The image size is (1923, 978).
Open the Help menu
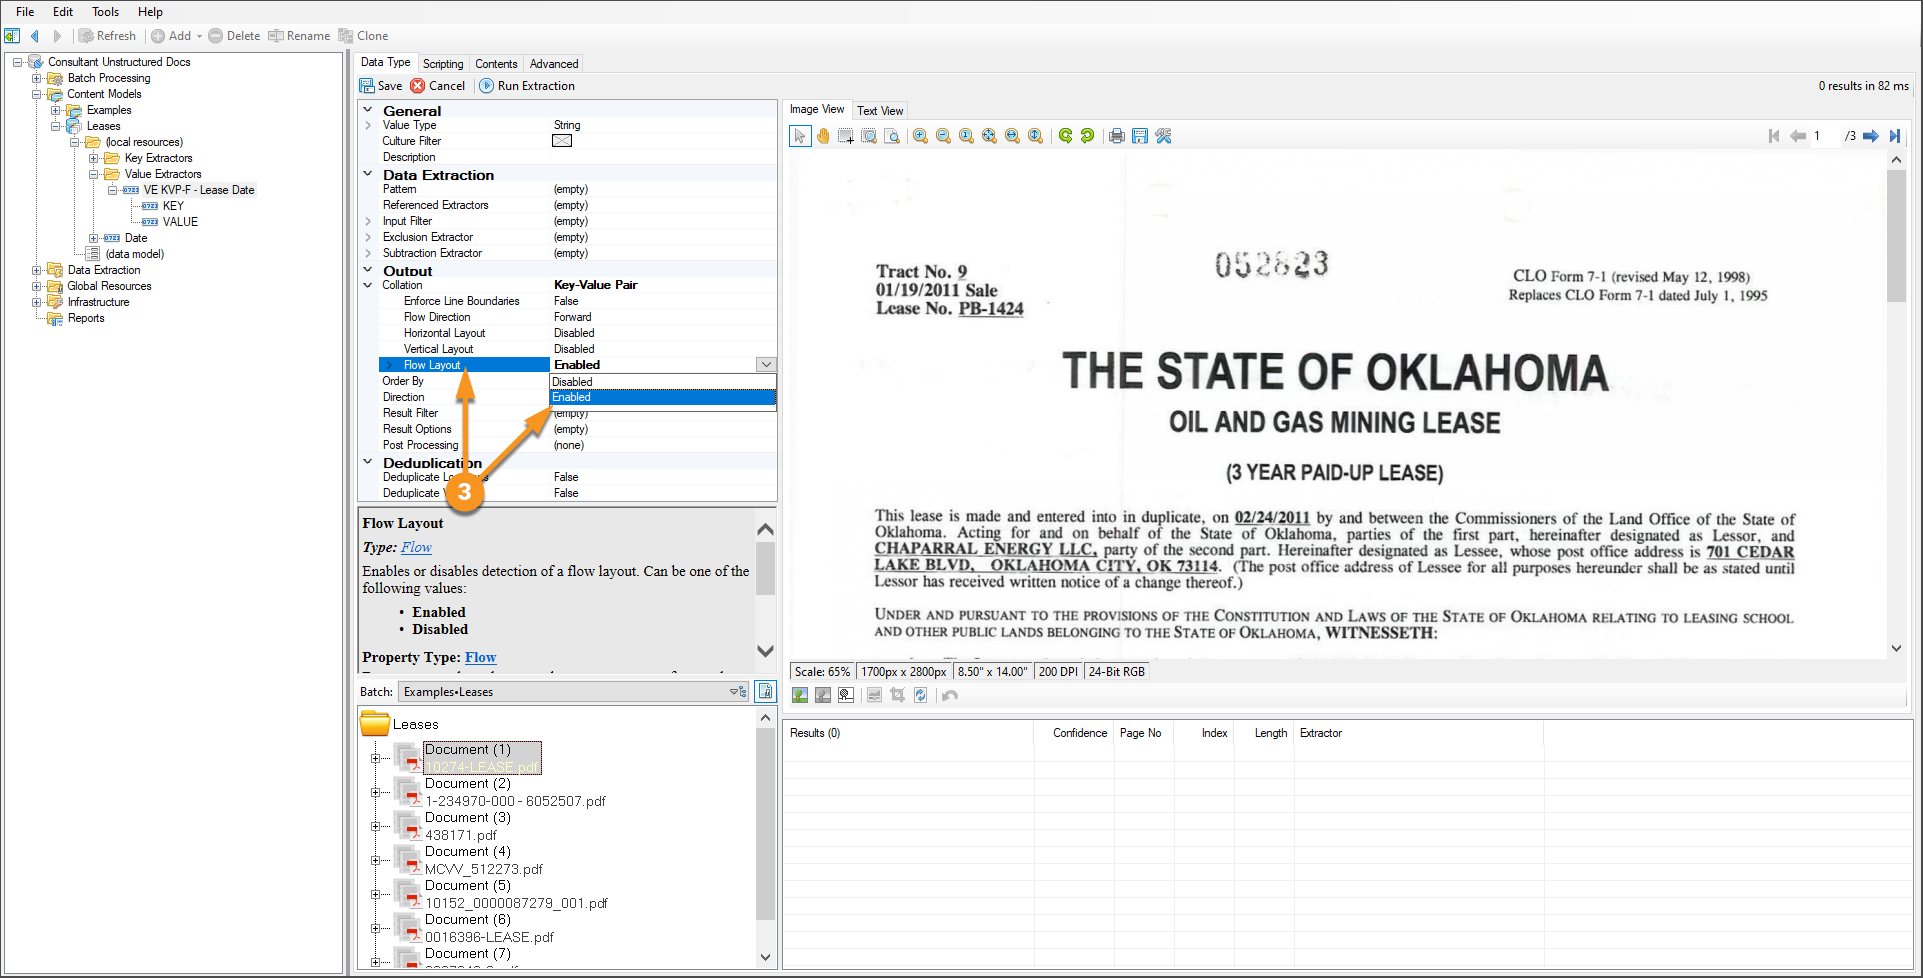[150, 12]
